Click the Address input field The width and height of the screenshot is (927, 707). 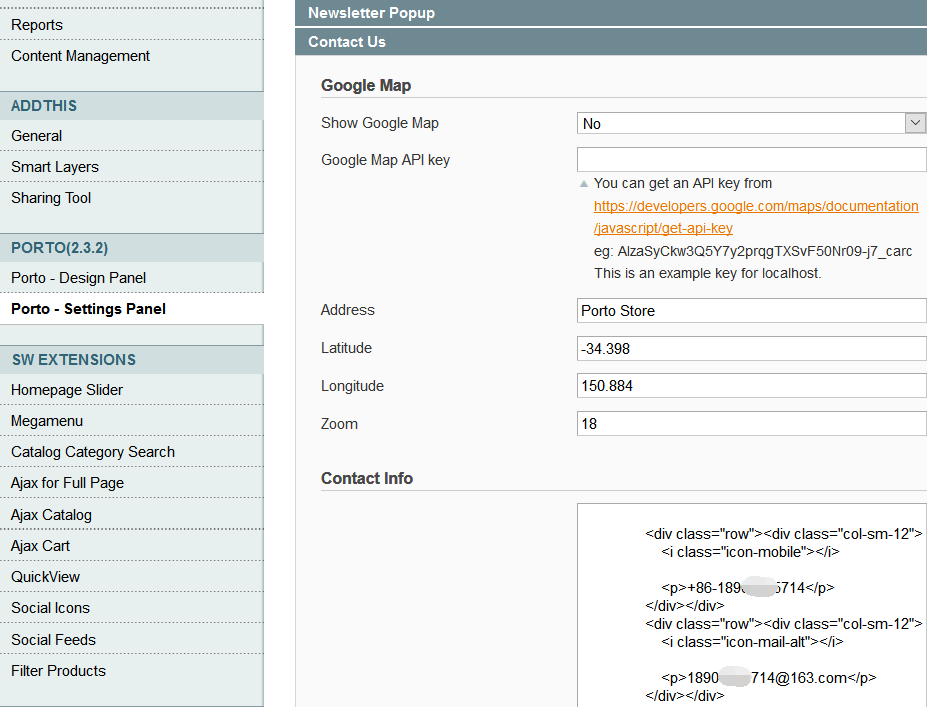point(751,311)
